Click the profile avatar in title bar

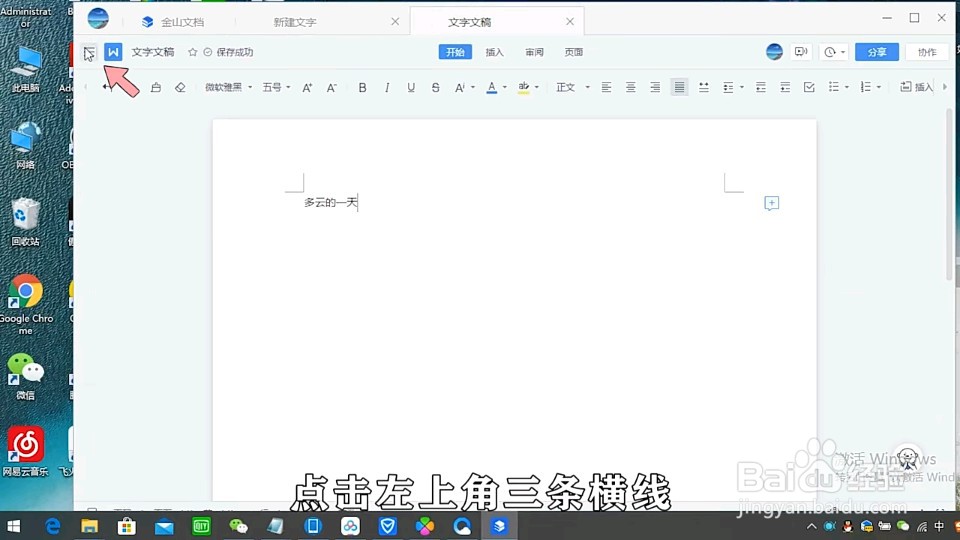pyautogui.click(x=98, y=18)
